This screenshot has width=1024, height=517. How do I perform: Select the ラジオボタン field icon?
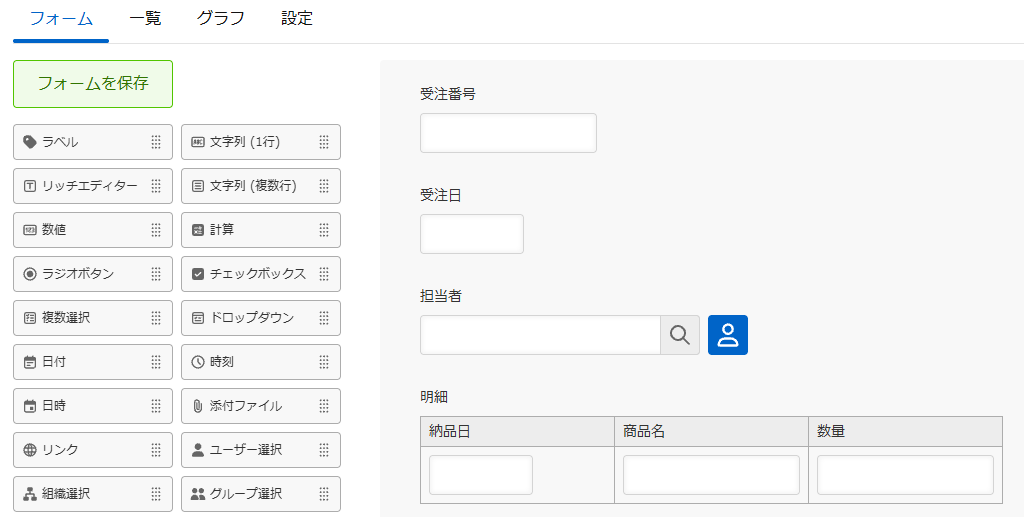click(29, 274)
